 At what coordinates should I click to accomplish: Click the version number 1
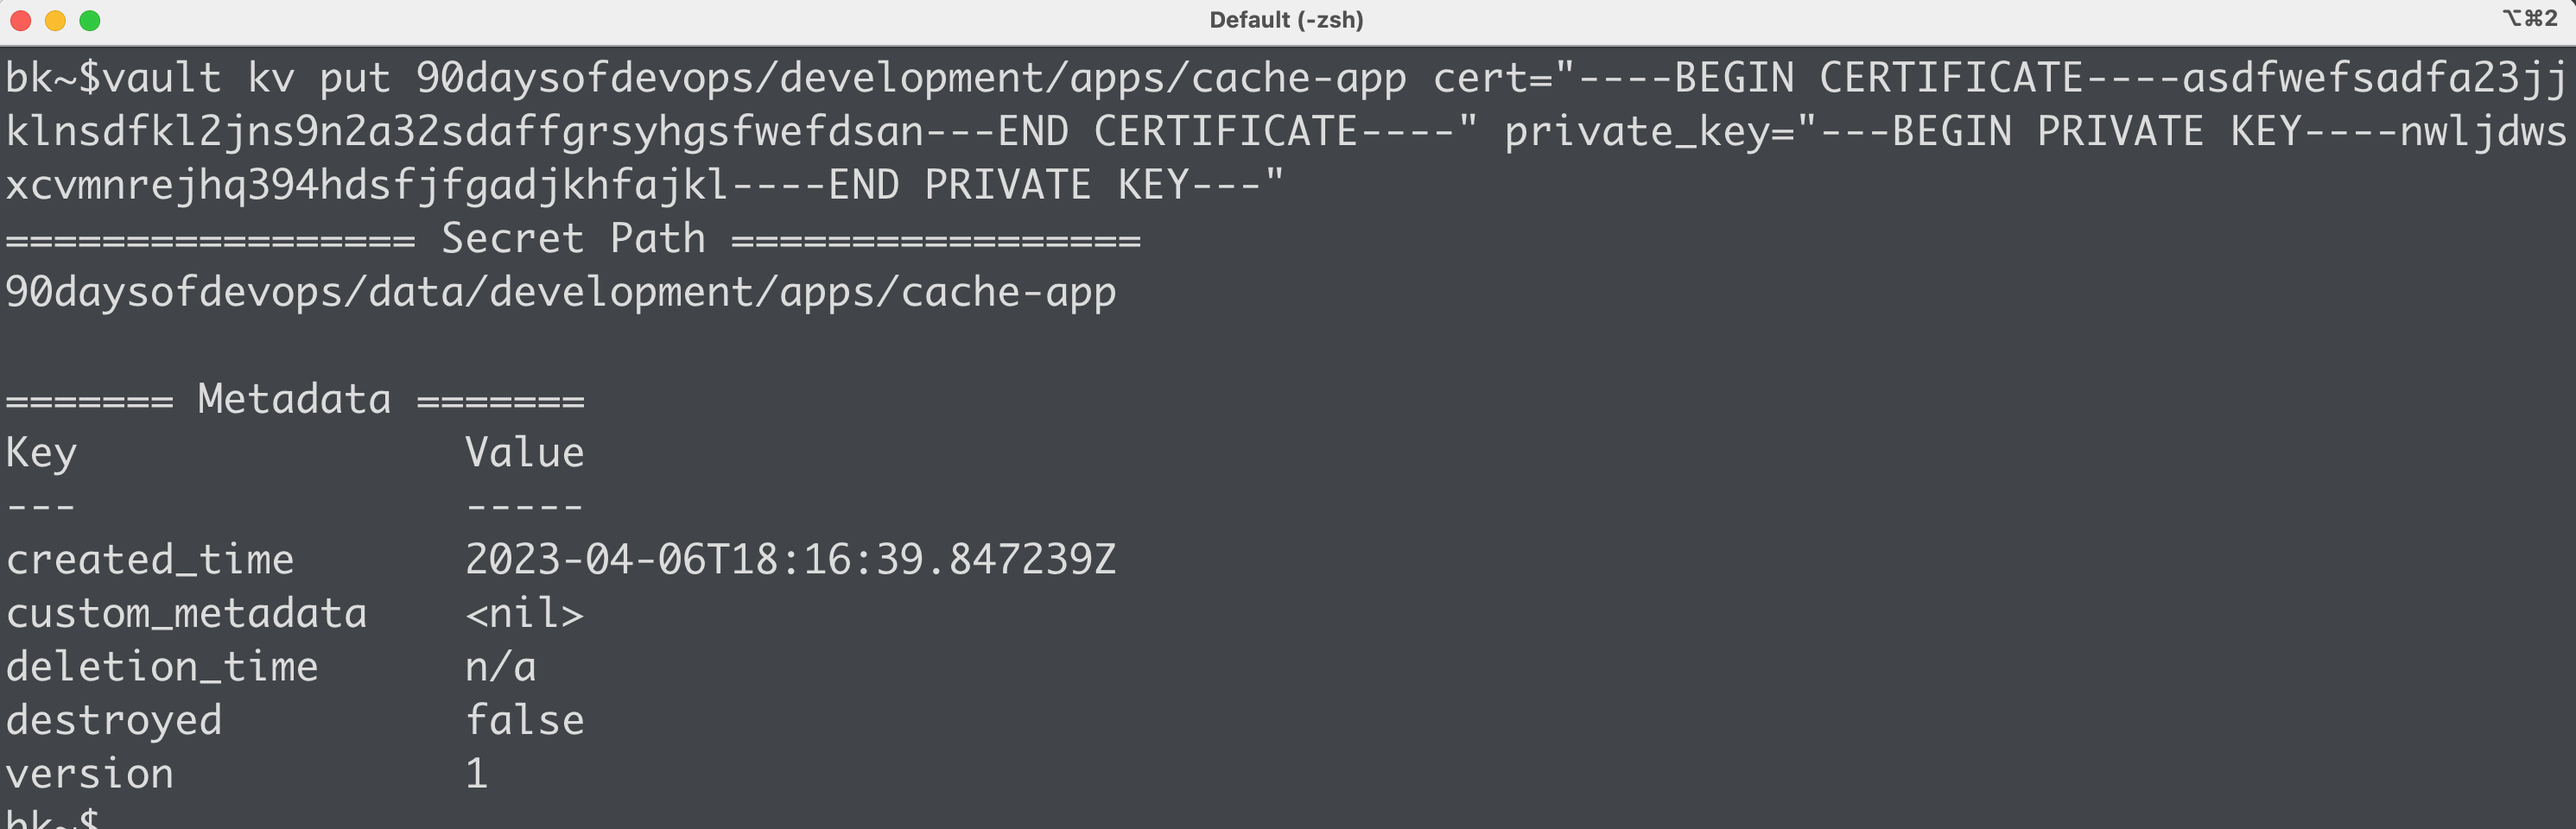click(x=477, y=774)
